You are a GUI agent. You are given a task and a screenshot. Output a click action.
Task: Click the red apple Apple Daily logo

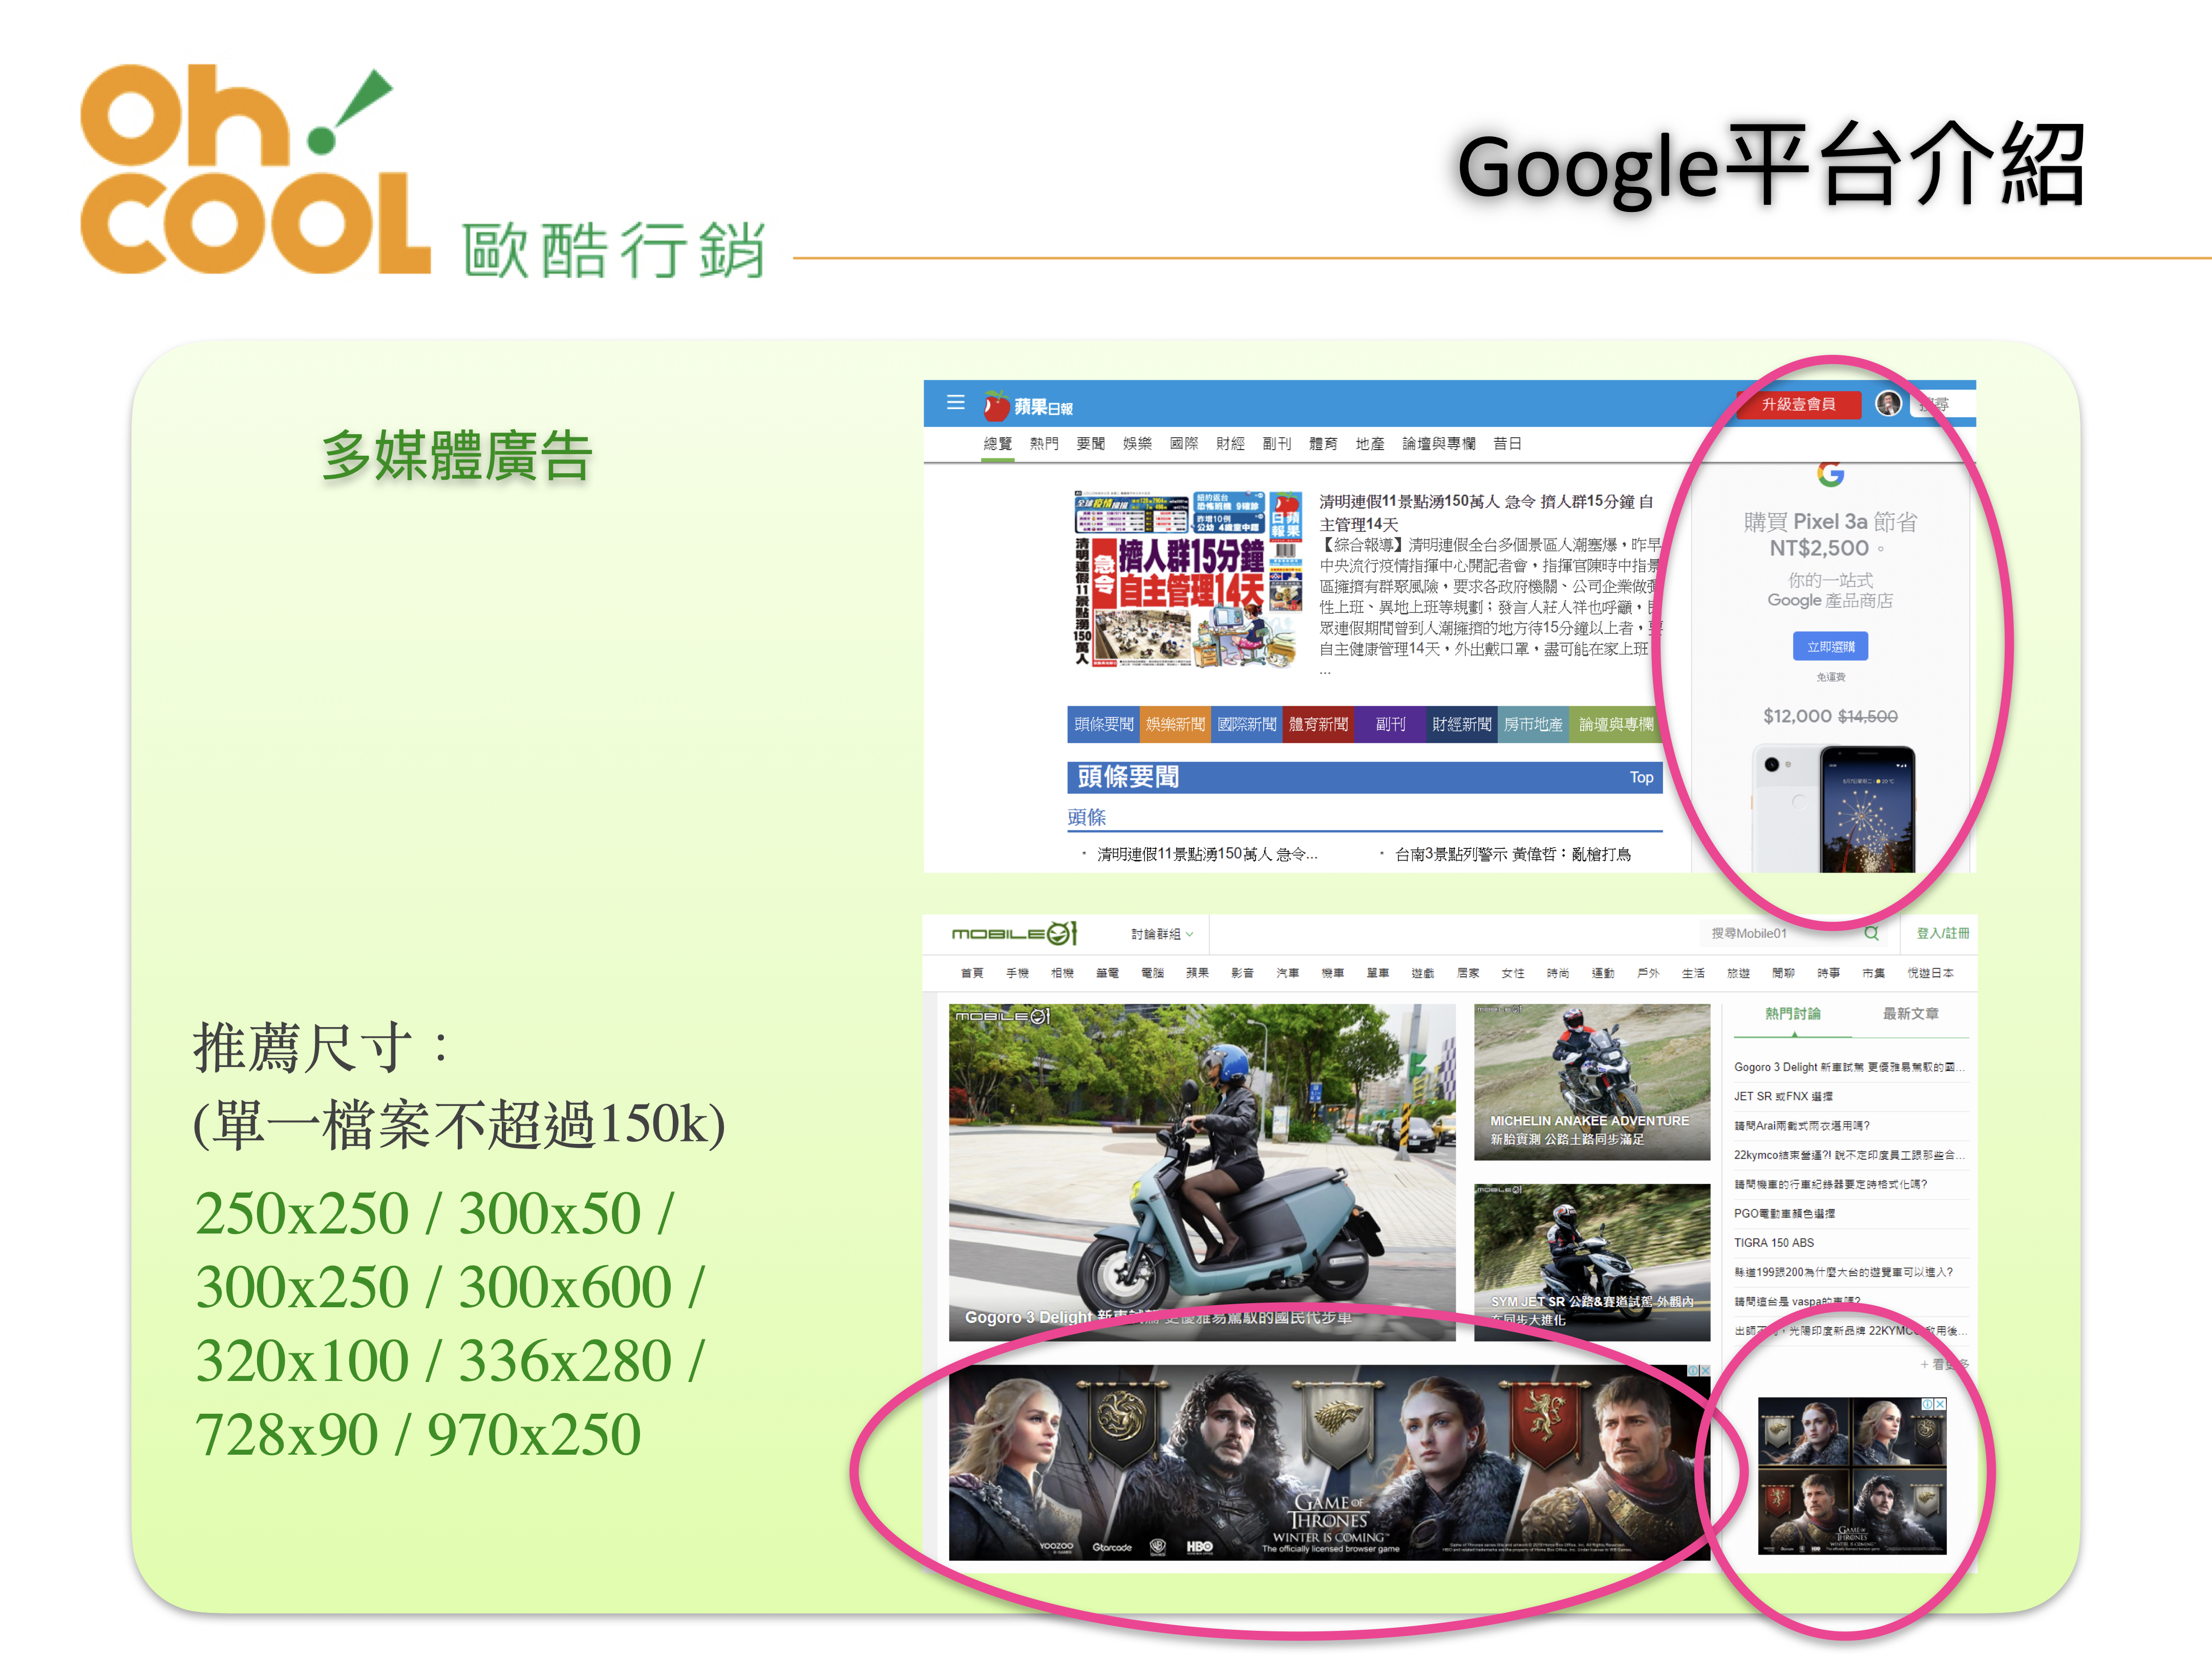[996, 406]
